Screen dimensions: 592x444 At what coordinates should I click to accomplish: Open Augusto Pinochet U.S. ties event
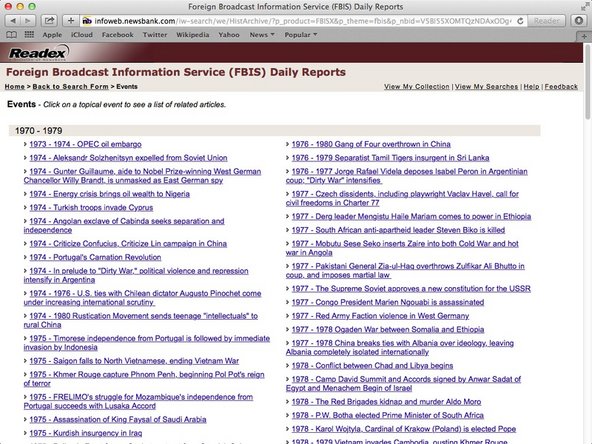(142, 298)
